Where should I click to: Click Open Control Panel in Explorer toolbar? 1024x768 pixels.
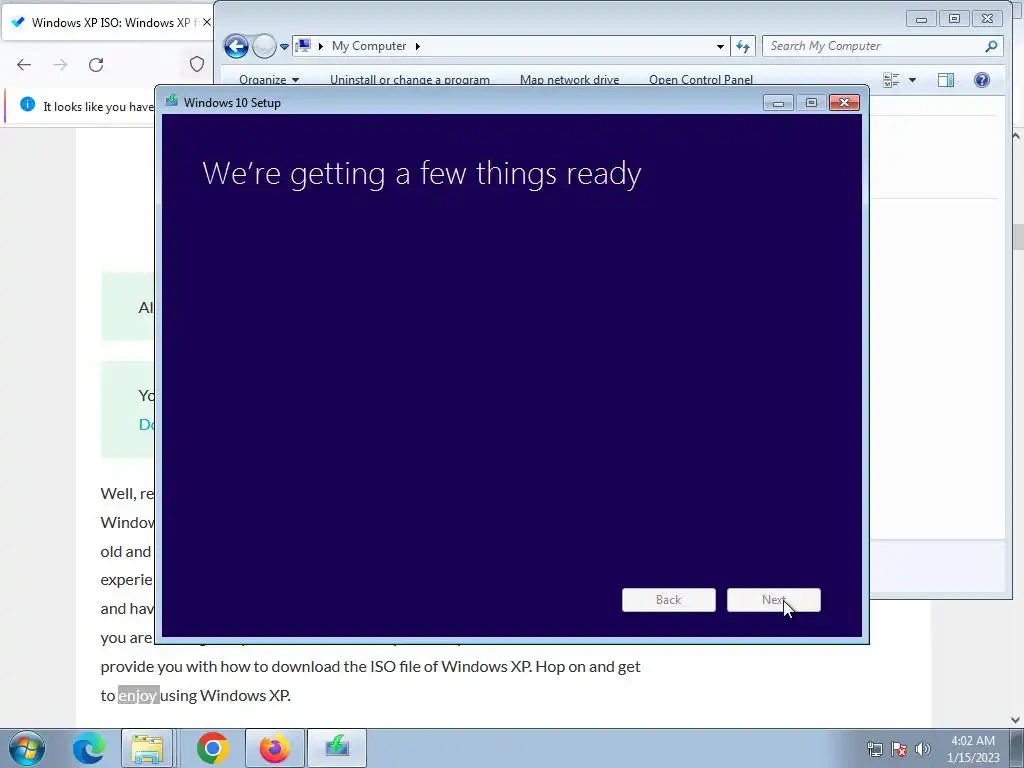click(701, 80)
